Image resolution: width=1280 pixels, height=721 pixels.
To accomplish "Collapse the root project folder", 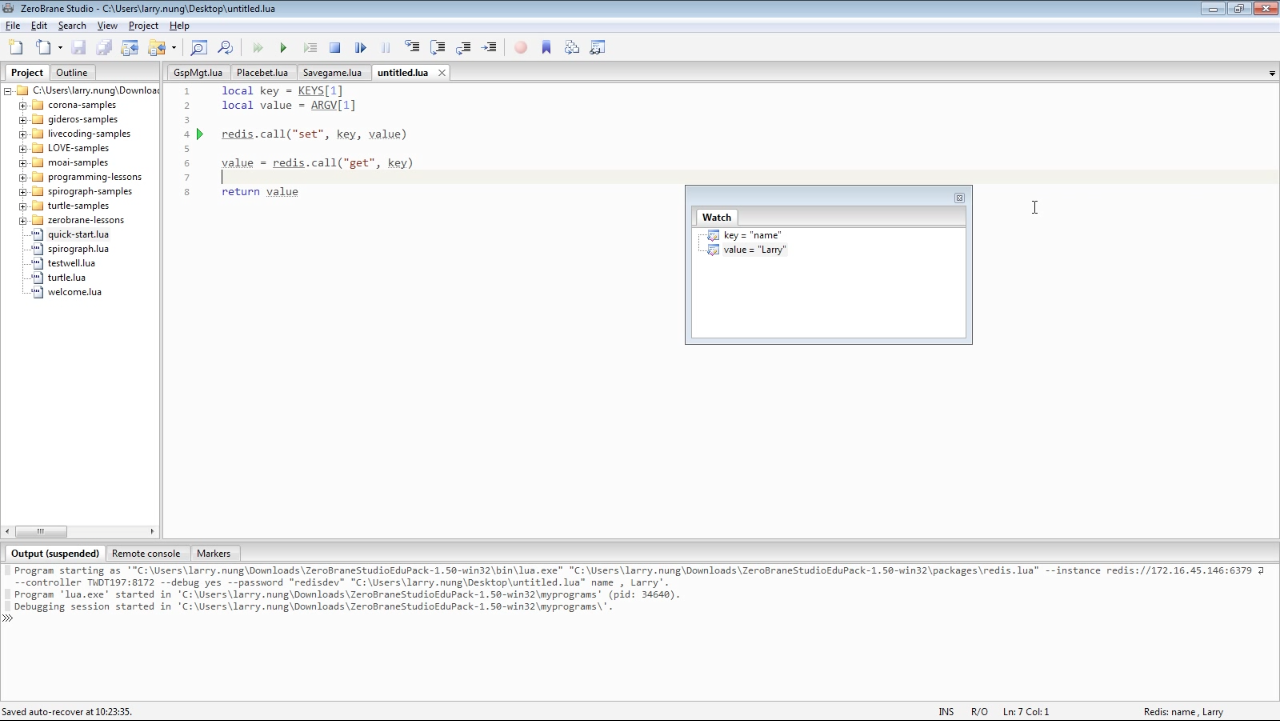I will point(8,91).
